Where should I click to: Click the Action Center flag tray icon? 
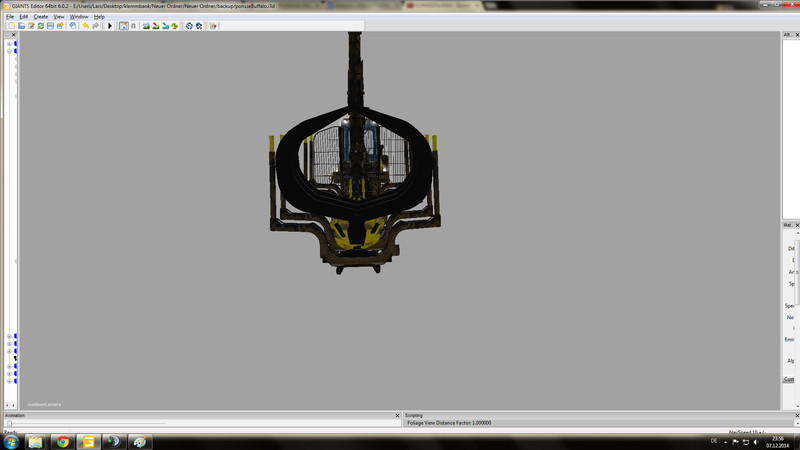(735, 442)
